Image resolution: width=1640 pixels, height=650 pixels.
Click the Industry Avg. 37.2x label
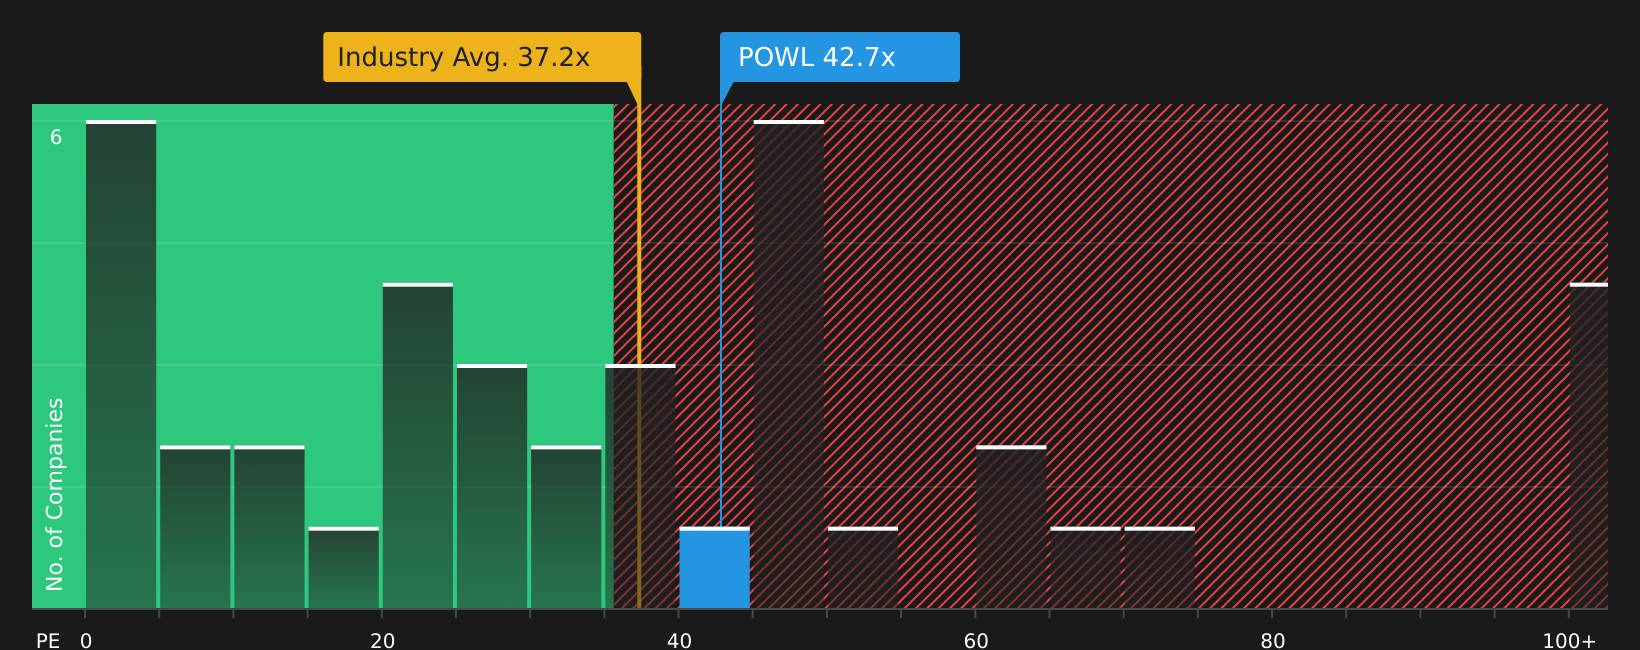(482, 57)
